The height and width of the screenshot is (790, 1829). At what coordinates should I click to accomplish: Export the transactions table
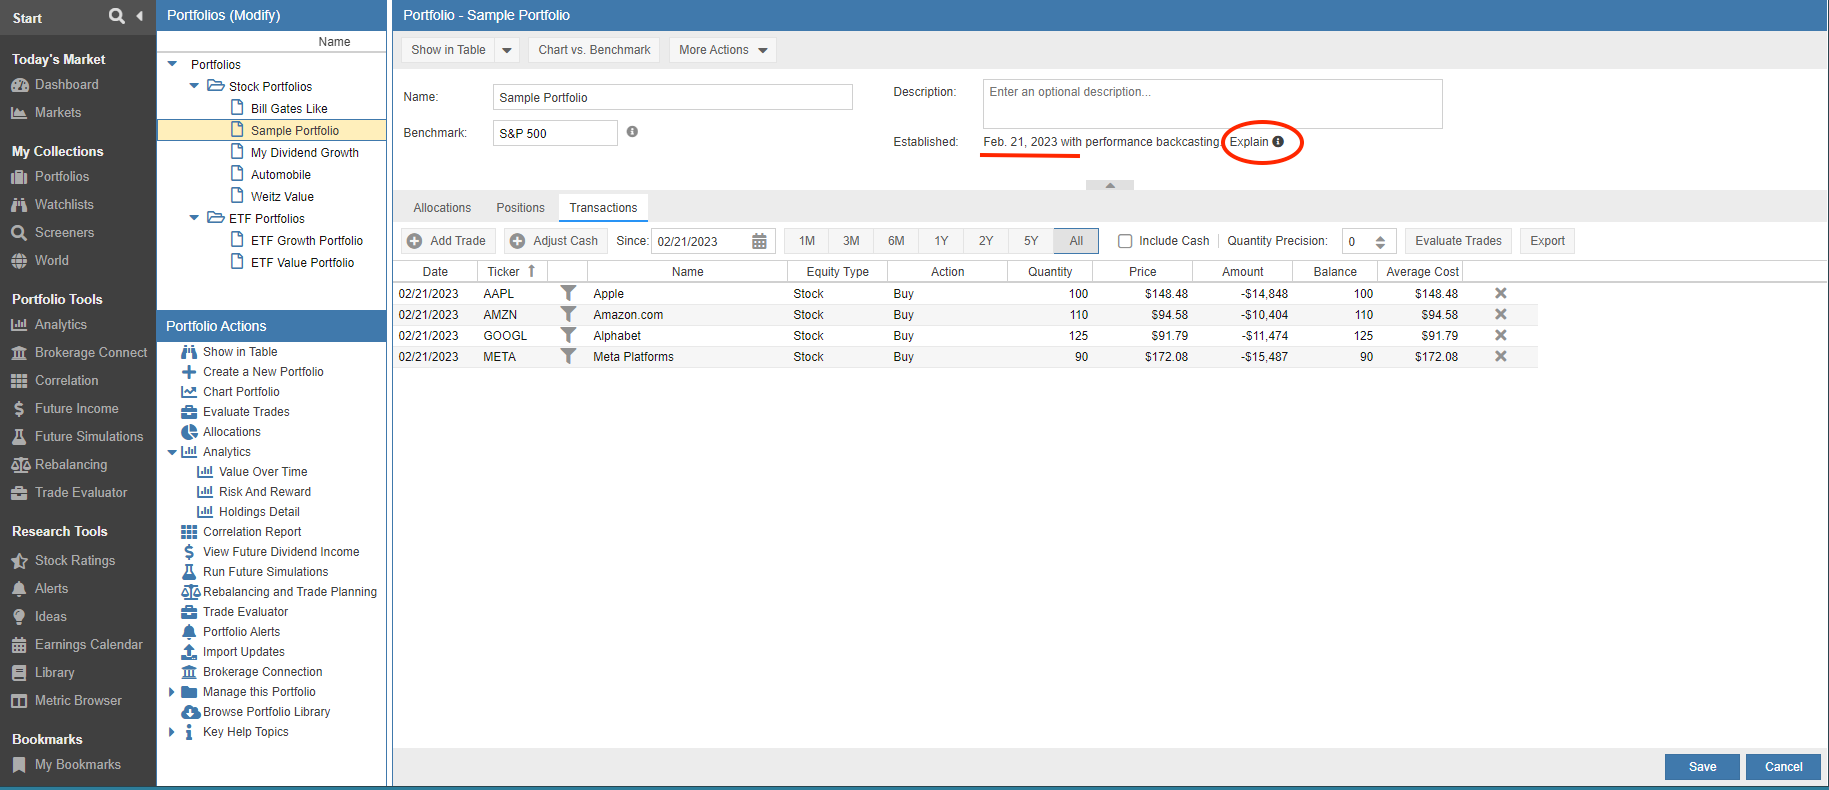point(1547,241)
